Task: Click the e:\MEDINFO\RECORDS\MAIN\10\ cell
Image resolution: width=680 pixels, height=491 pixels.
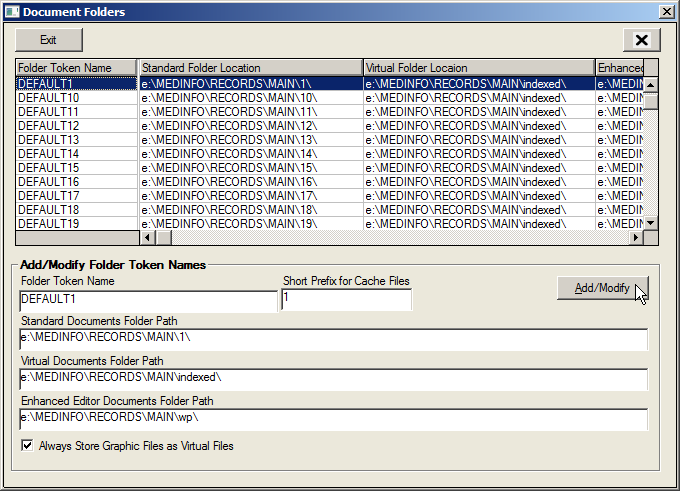Action: point(251,98)
